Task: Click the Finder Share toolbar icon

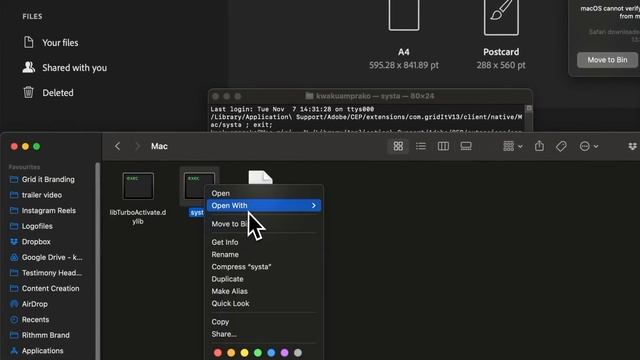Action: (x=539, y=146)
